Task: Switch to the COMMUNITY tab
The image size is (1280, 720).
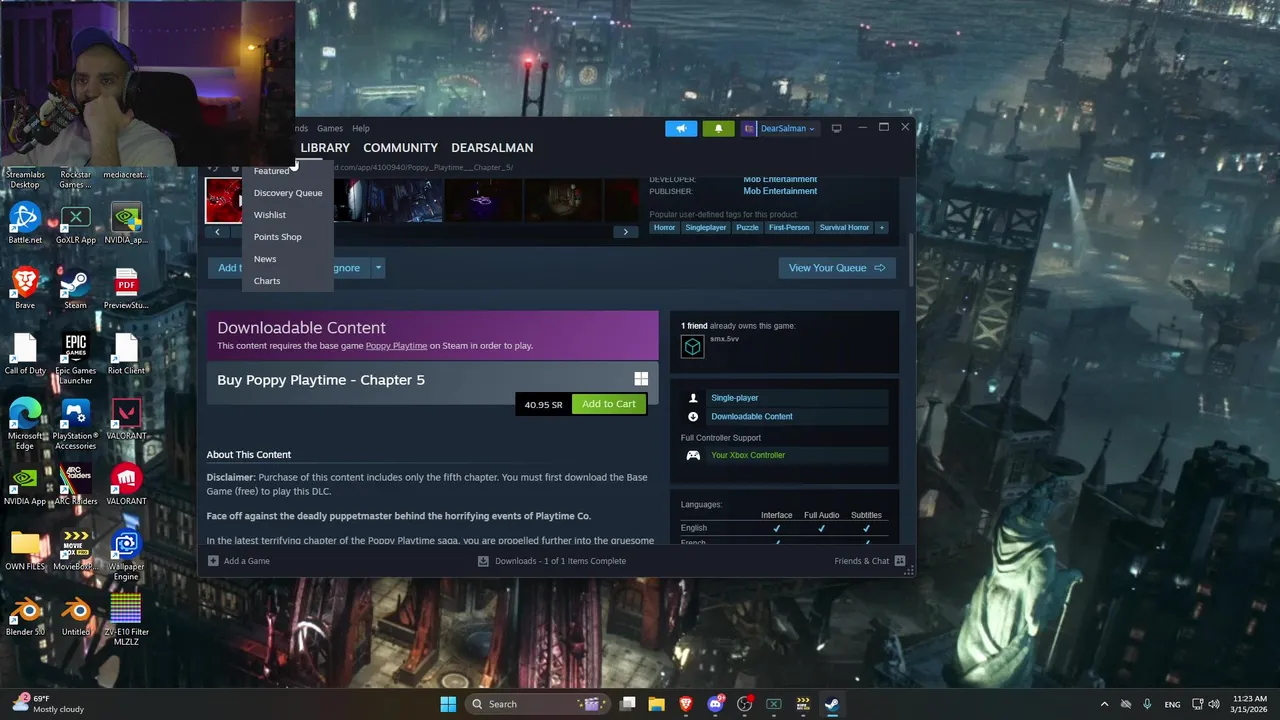Action: coord(400,147)
